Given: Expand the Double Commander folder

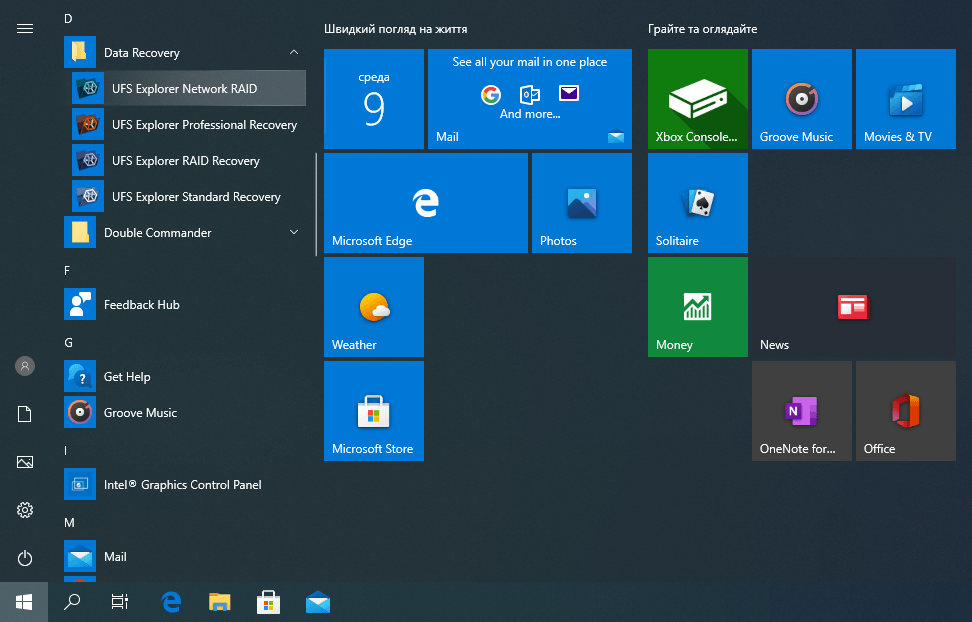Looking at the screenshot, I should (x=293, y=233).
